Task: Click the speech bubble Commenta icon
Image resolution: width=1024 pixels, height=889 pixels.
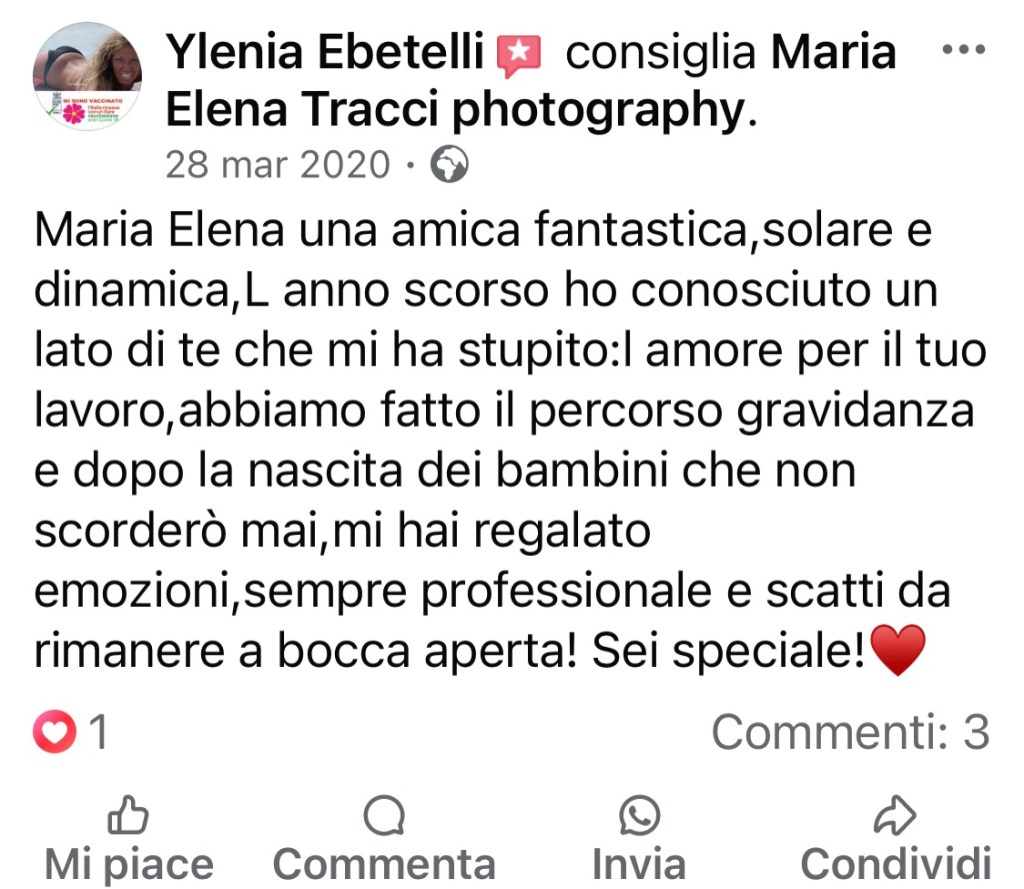Action: (384, 815)
